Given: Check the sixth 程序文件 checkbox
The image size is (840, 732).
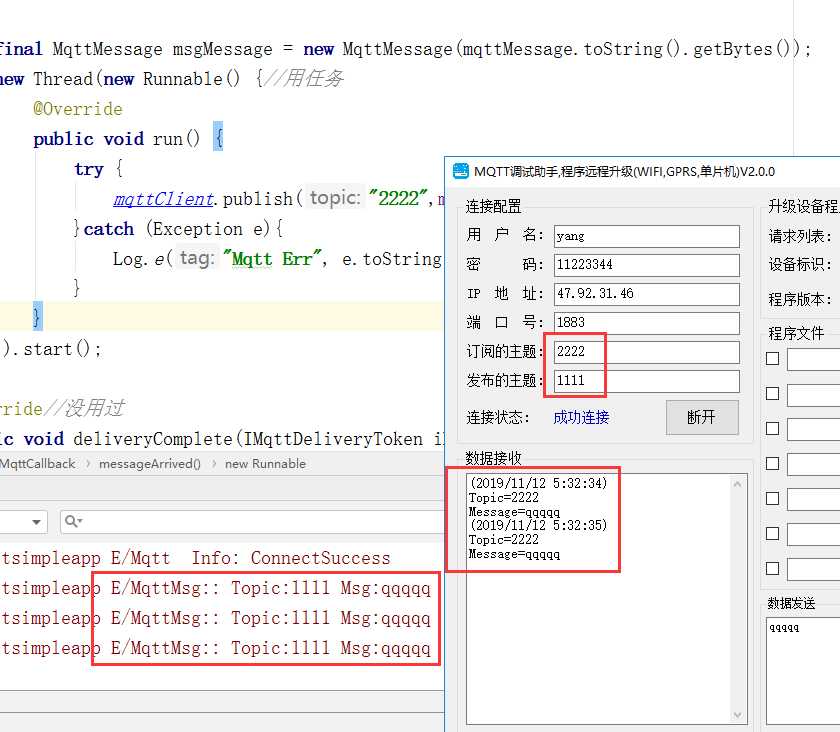Looking at the screenshot, I should (x=772, y=534).
